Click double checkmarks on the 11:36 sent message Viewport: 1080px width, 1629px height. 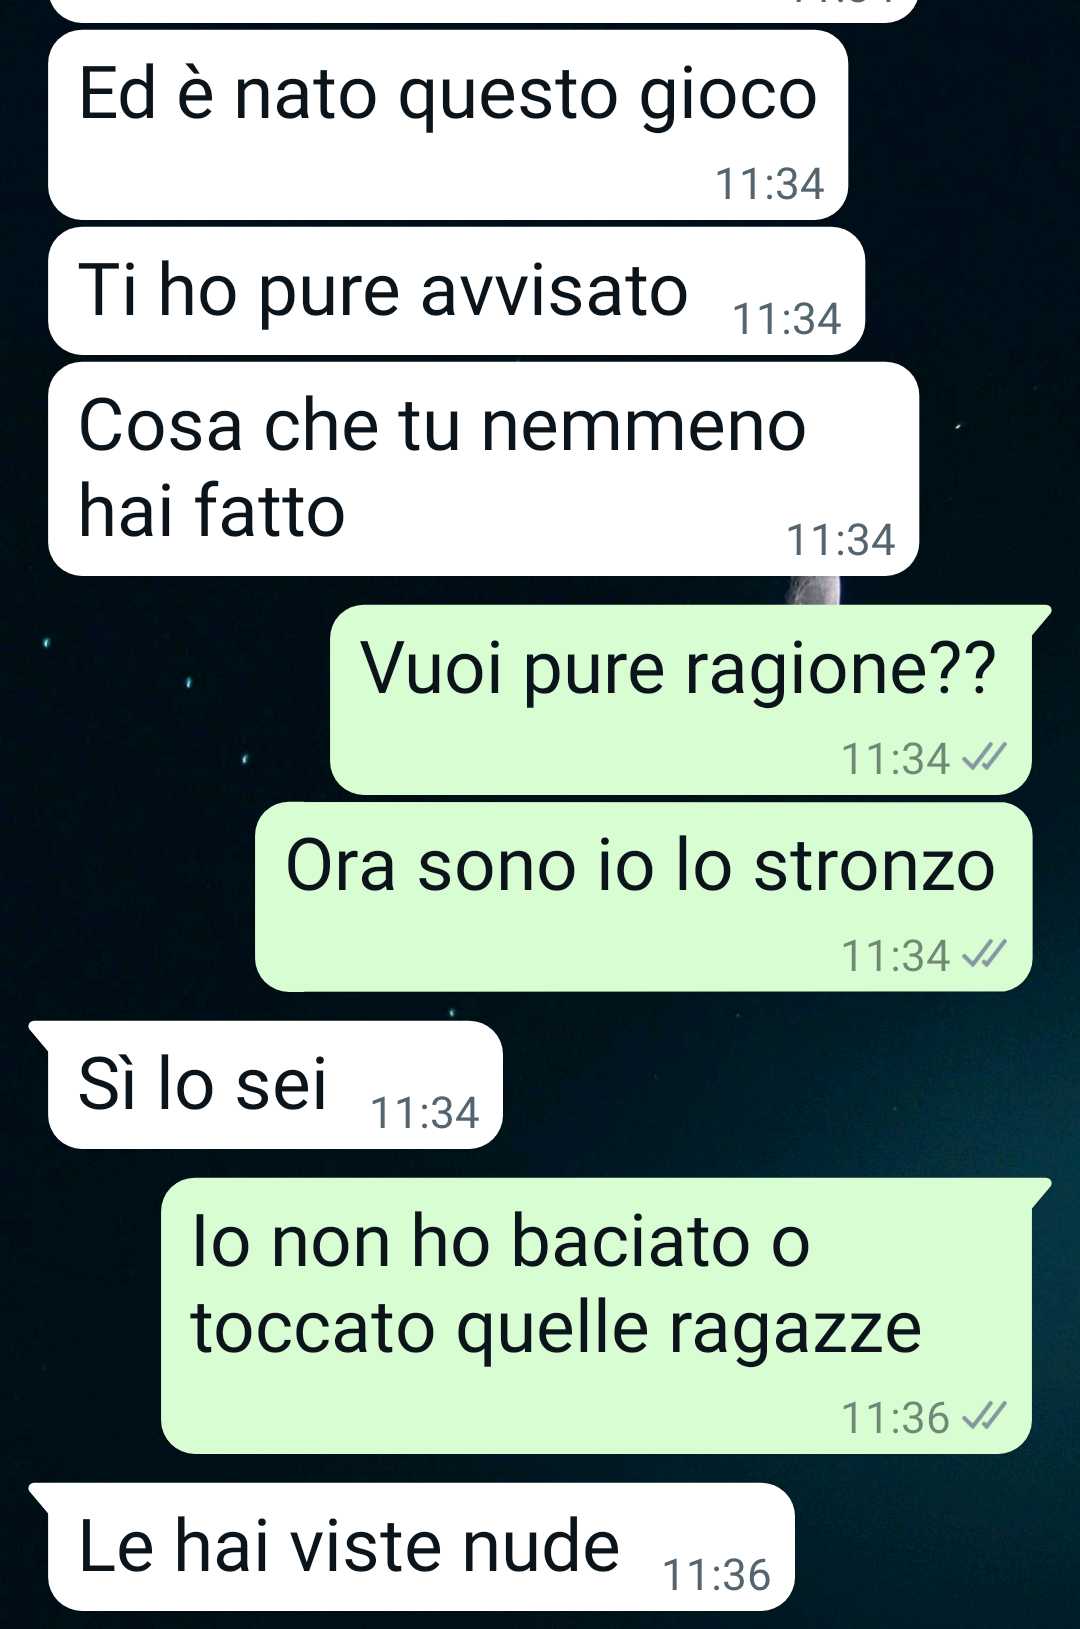(x=982, y=1418)
